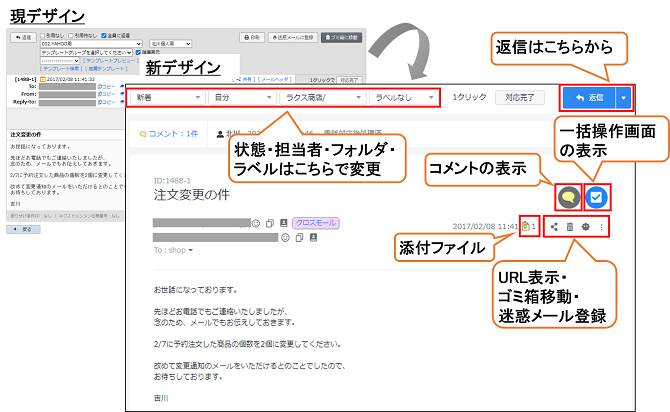This screenshot has width=670, height=412.
Task: Open the テンプレートプレビュー link
Action: (111, 61)
